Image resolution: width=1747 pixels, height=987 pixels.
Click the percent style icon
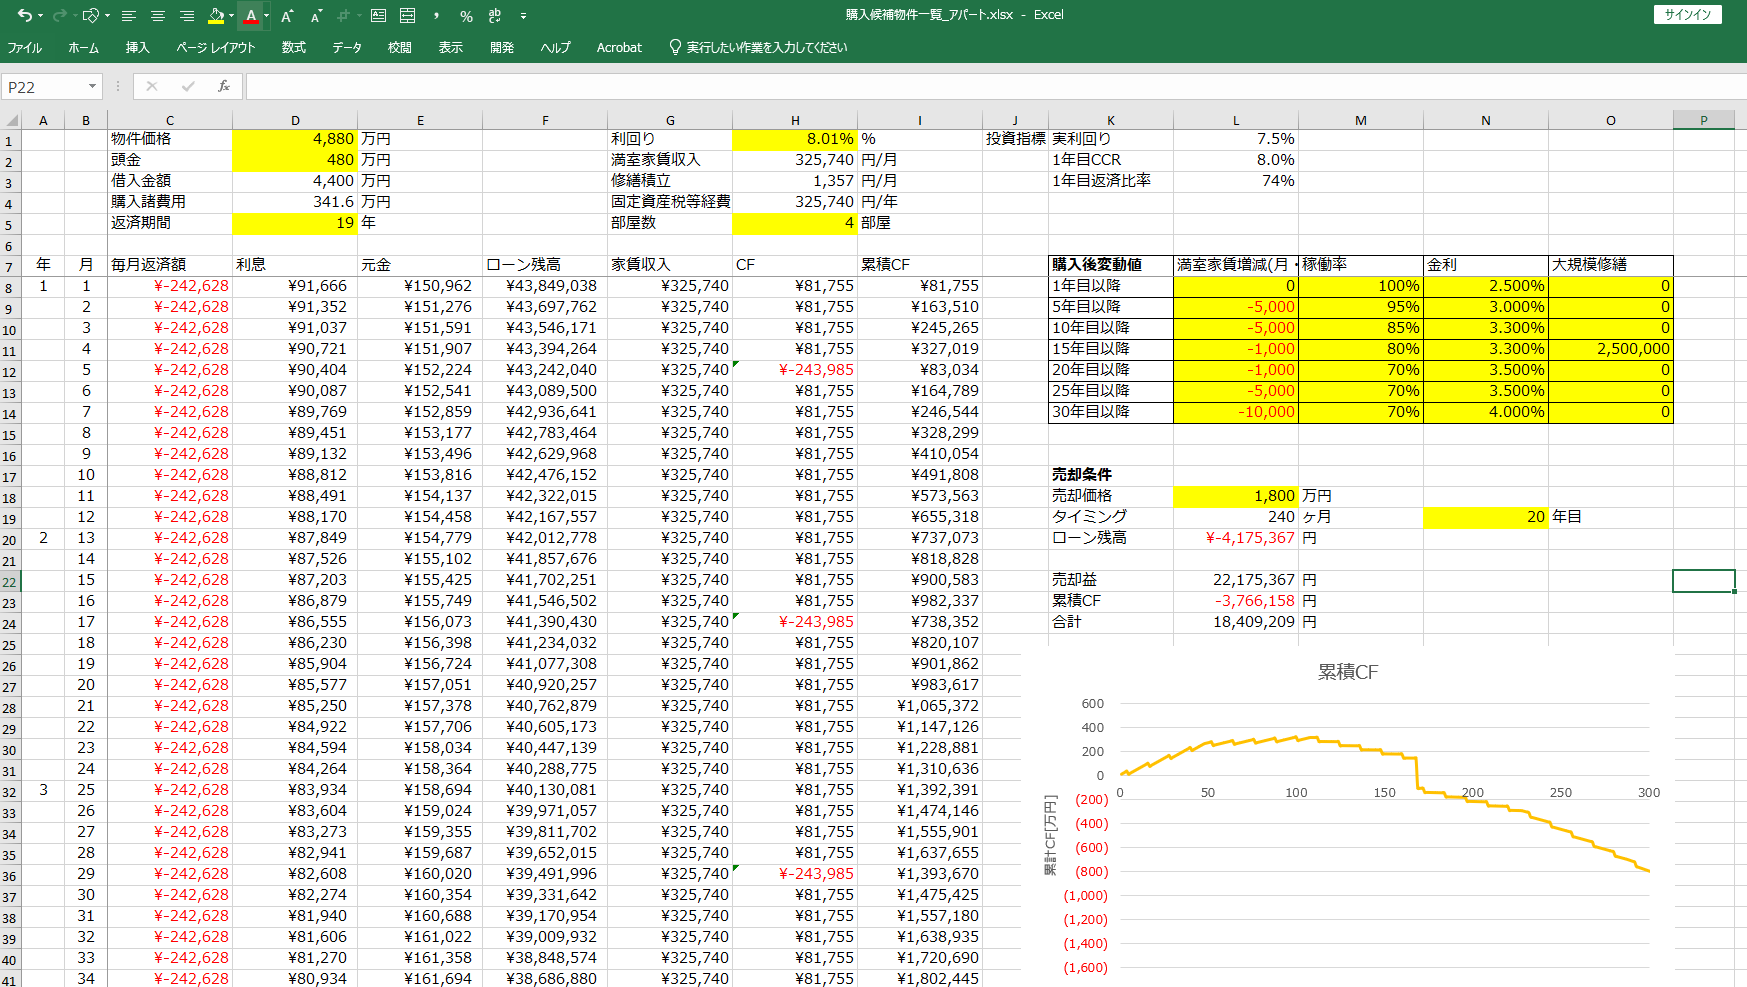tap(466, 16)
